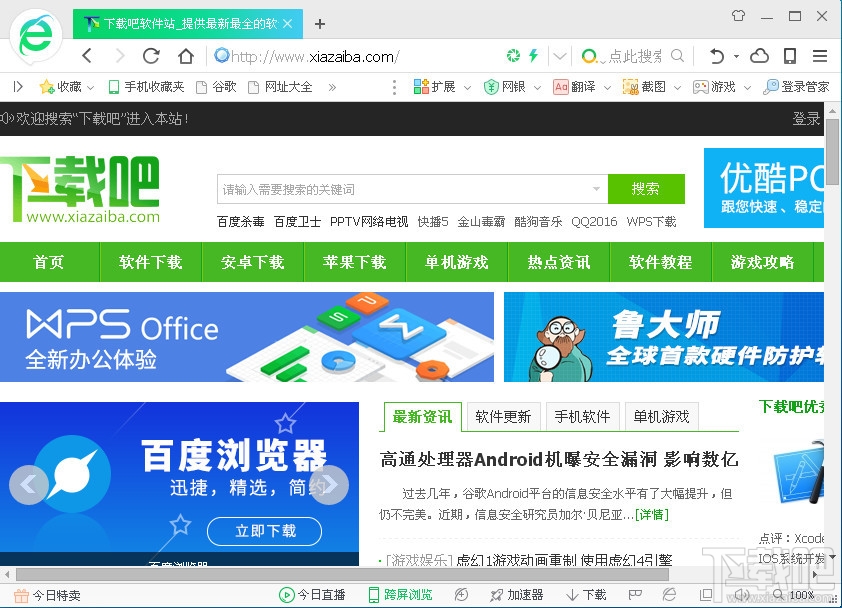Open the 谷歌 bookmark
This screenshot has height=608, width=842.
click(x=216, y=86)
